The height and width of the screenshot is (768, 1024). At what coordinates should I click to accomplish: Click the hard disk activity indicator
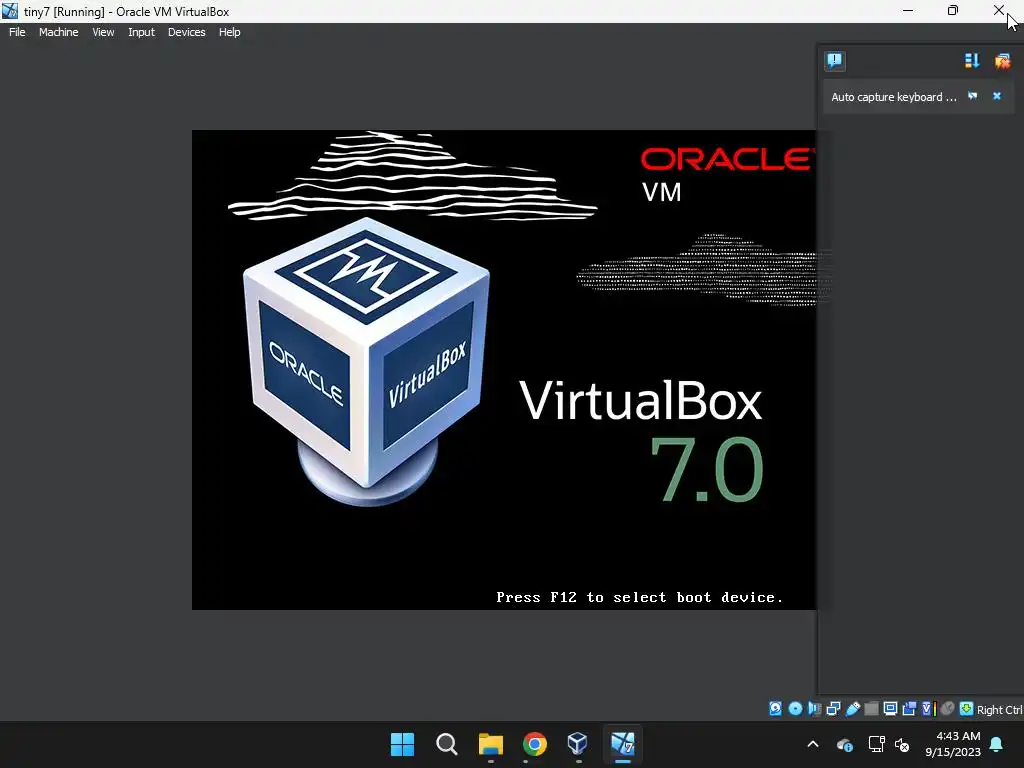point(775,709)
